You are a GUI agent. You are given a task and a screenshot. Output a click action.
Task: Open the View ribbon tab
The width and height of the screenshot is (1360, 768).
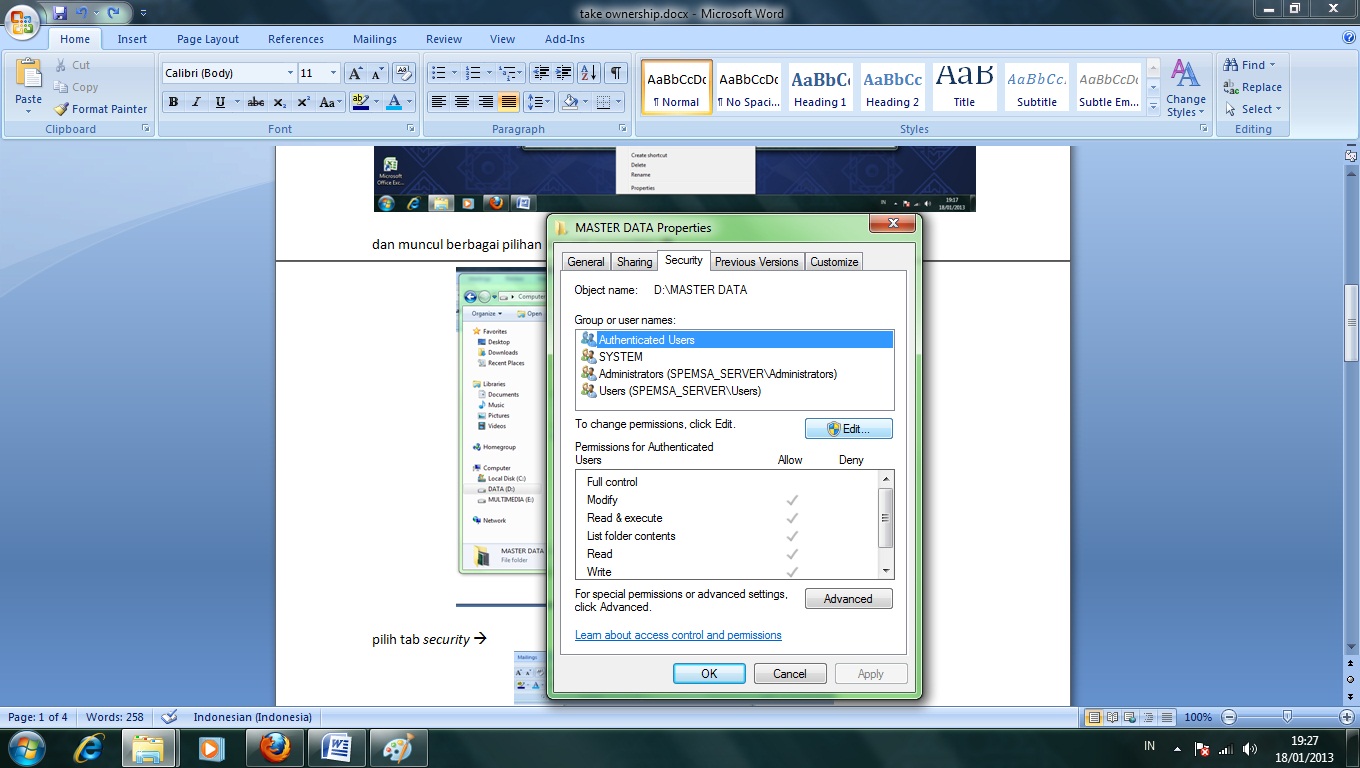pyautogui.click(x=502, y=39)
